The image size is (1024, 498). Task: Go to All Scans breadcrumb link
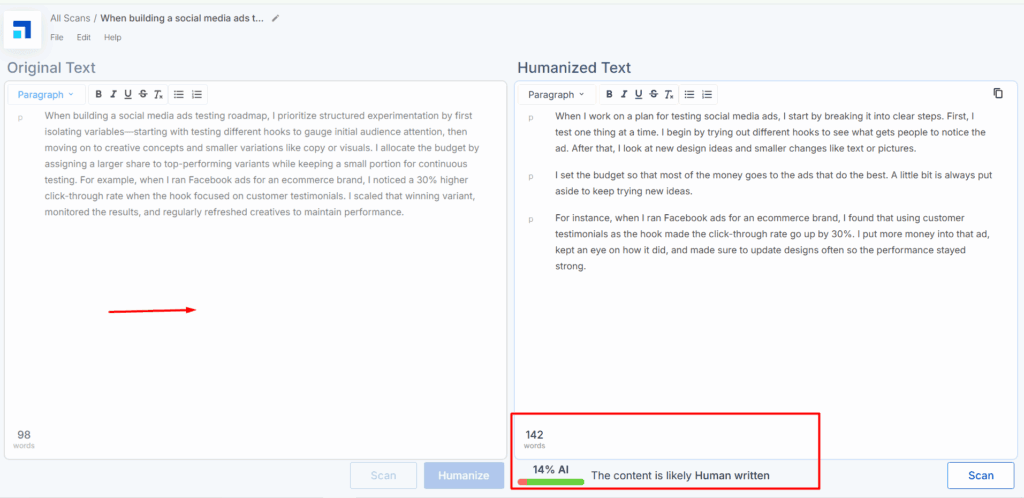click(70, 18)
